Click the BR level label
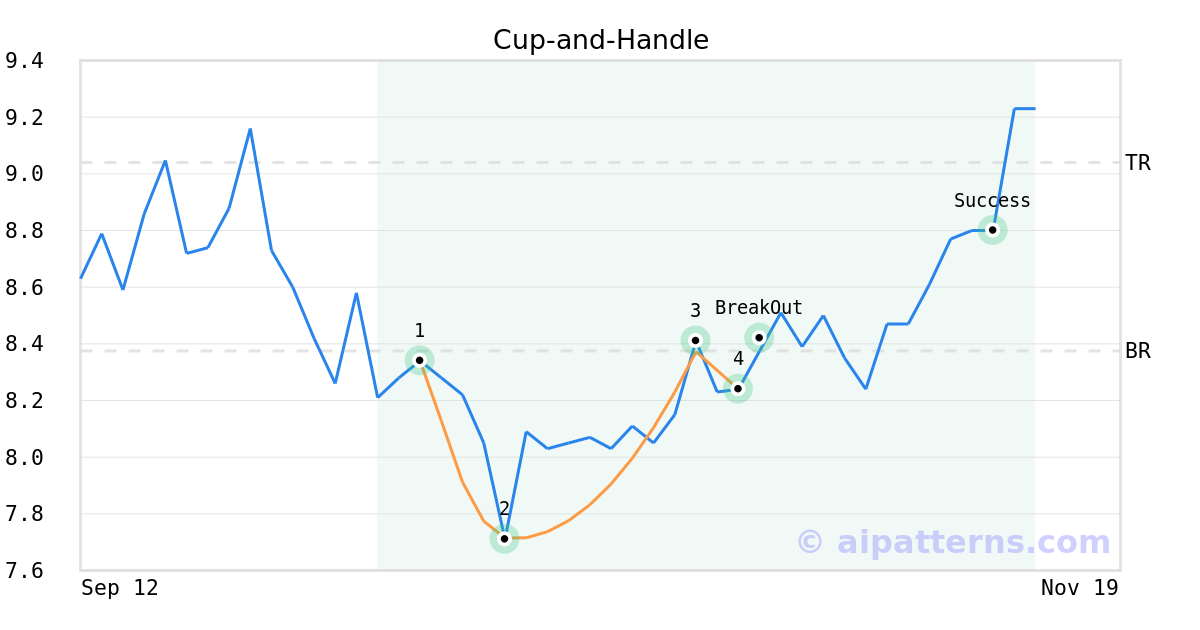 coord(1138,351)
